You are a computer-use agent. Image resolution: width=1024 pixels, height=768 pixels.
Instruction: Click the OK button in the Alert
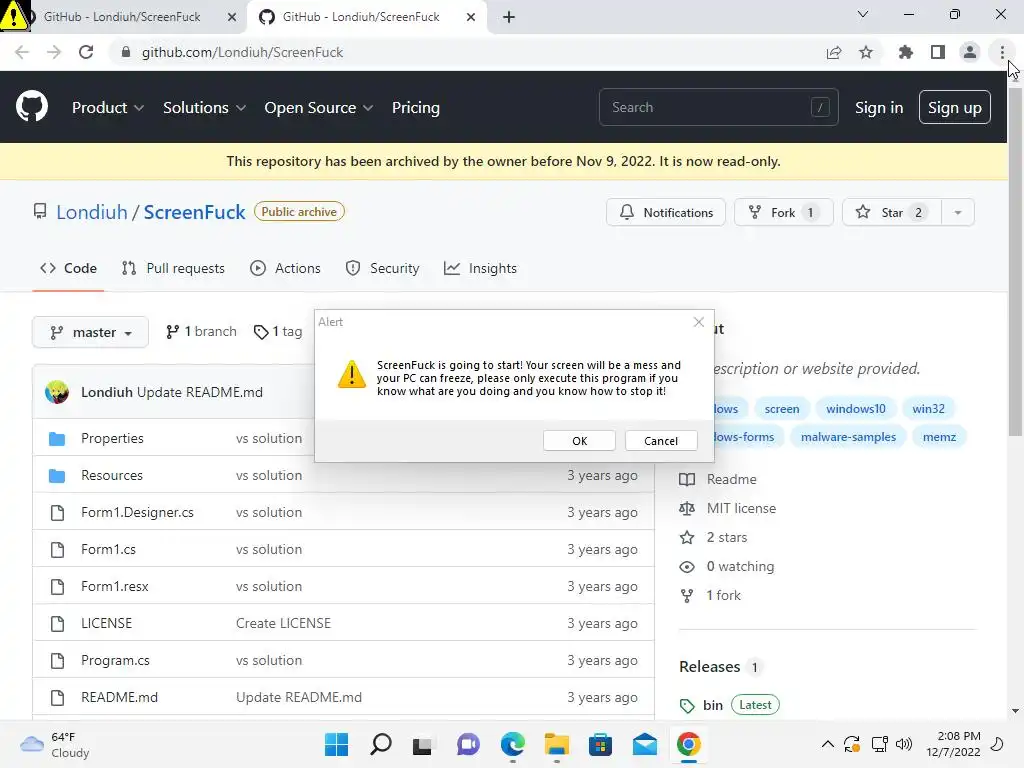(579, 441)
